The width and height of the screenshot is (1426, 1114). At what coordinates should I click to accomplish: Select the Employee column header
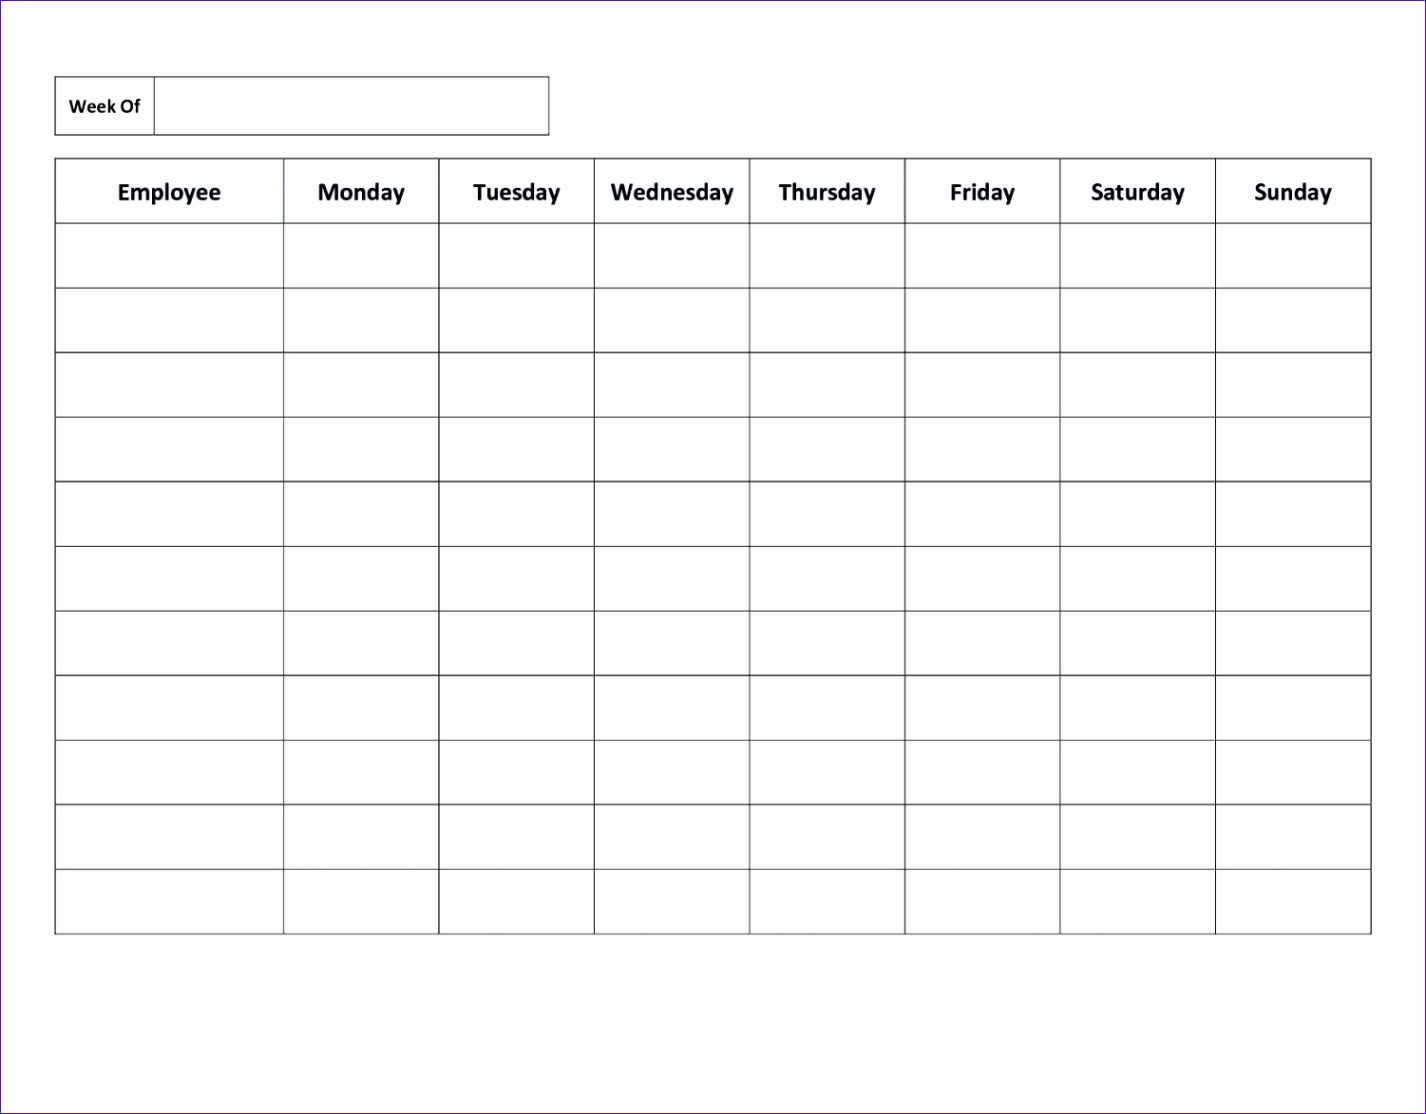pyautogui.click(x=169, y=191)
